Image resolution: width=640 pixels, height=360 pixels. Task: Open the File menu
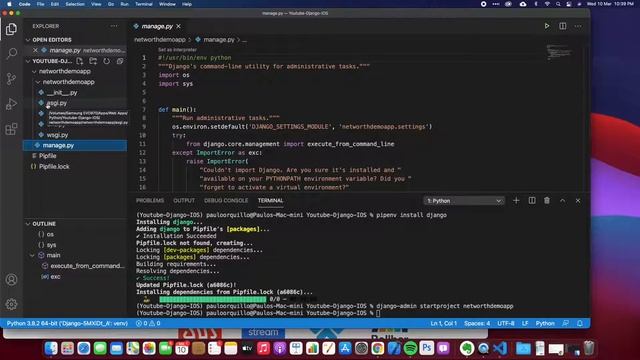click(x=40, y=4)
